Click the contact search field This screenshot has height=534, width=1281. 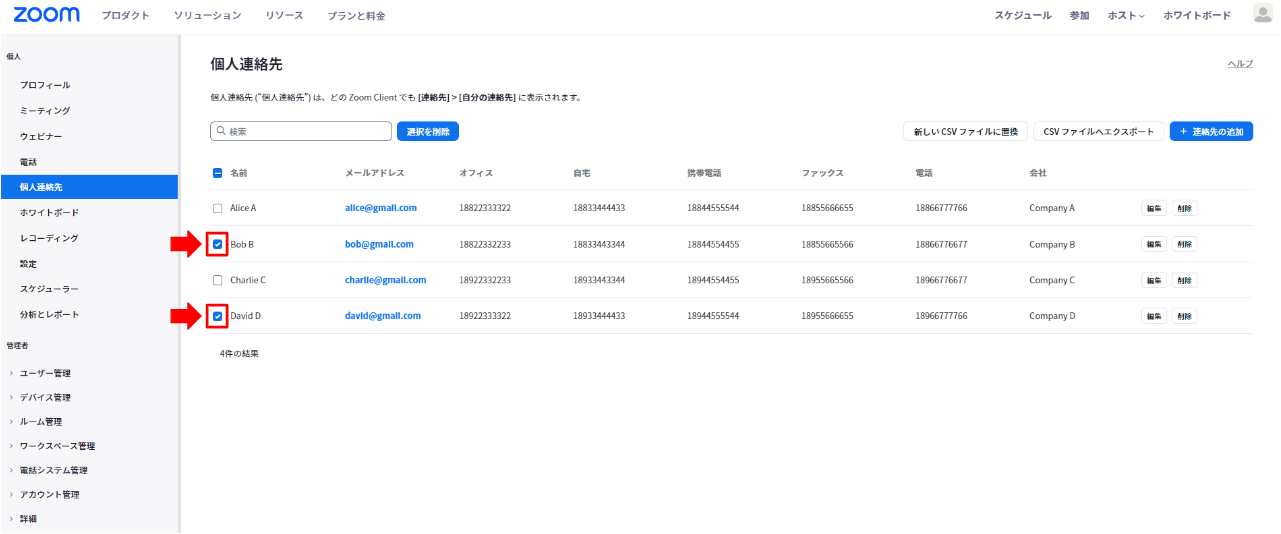pos(301,131)
